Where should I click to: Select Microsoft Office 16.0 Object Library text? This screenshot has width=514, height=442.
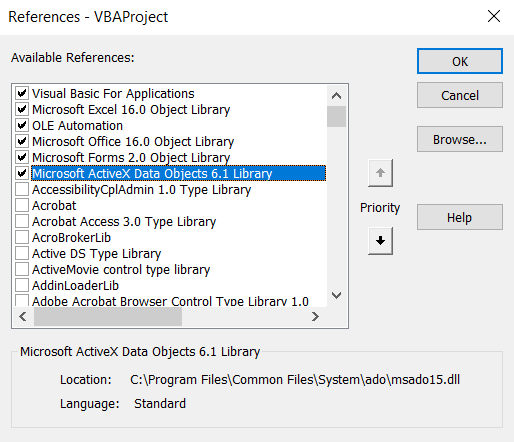tap(133, 142)
